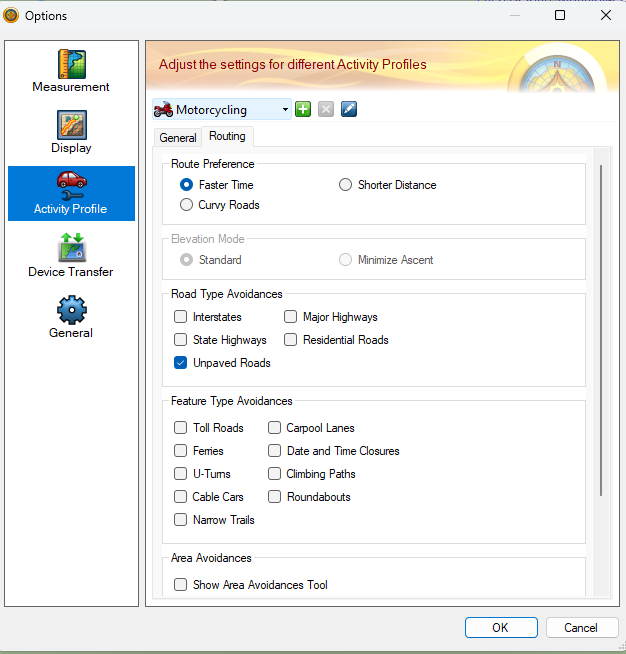Select the Activity Profile section
The width and height of the screenshot is (626, 654).
(x=71, y=193)
